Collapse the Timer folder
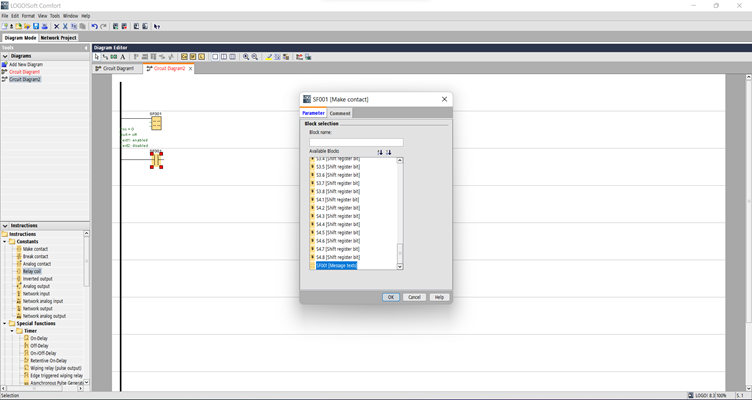Viewport: 752px width, 400px height. (12, 331)
